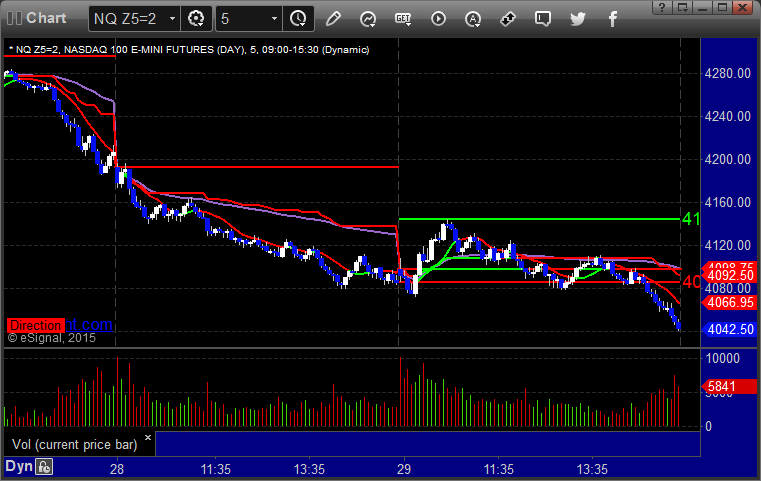Click the Chart title menu handle

click(x=13, y=18)
